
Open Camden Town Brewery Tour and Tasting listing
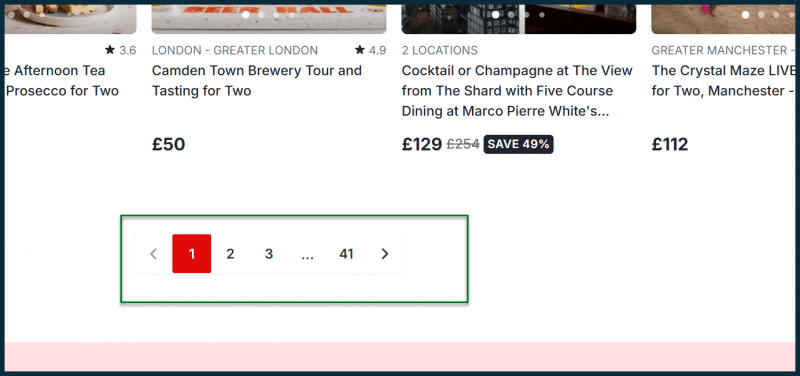coord(257,81)
